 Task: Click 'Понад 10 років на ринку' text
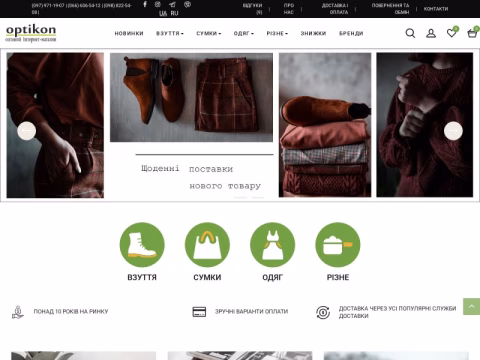71,312
